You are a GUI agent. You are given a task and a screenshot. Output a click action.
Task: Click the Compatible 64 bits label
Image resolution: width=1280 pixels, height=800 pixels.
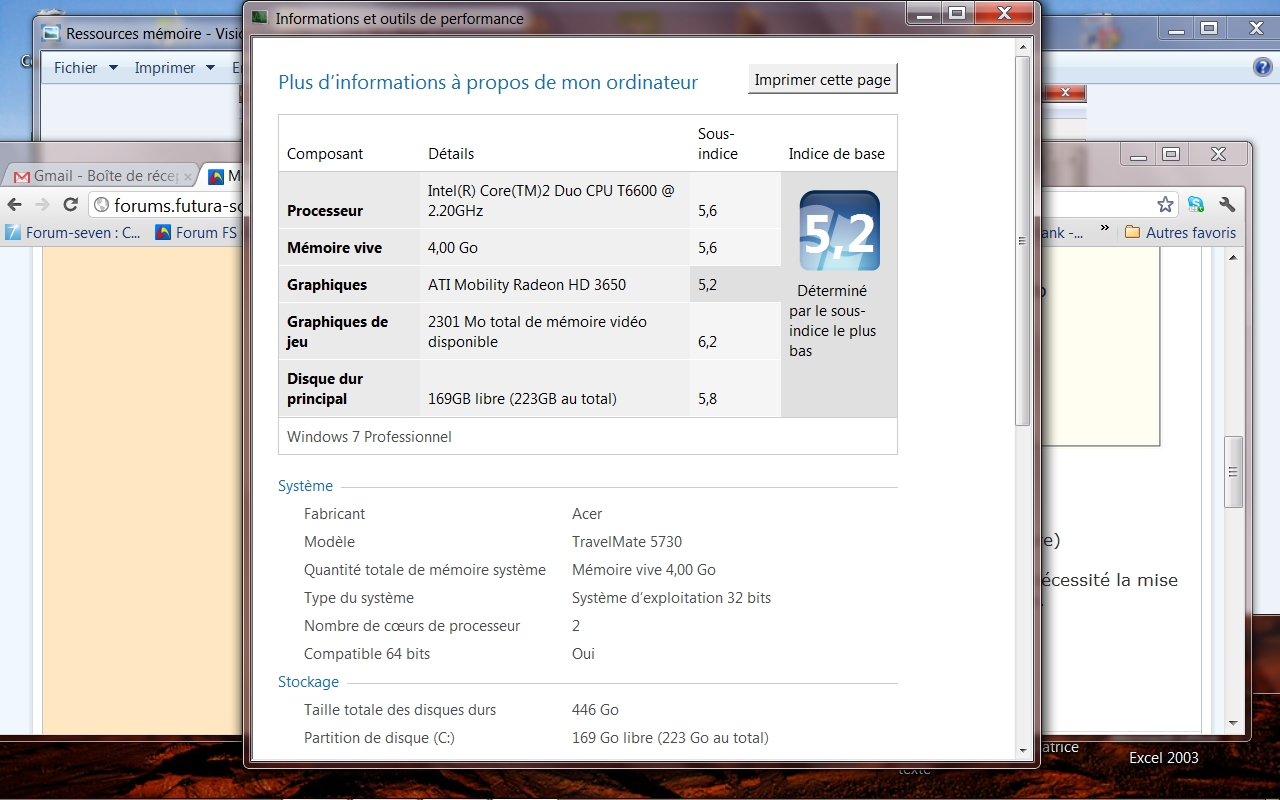click(367, 654)
